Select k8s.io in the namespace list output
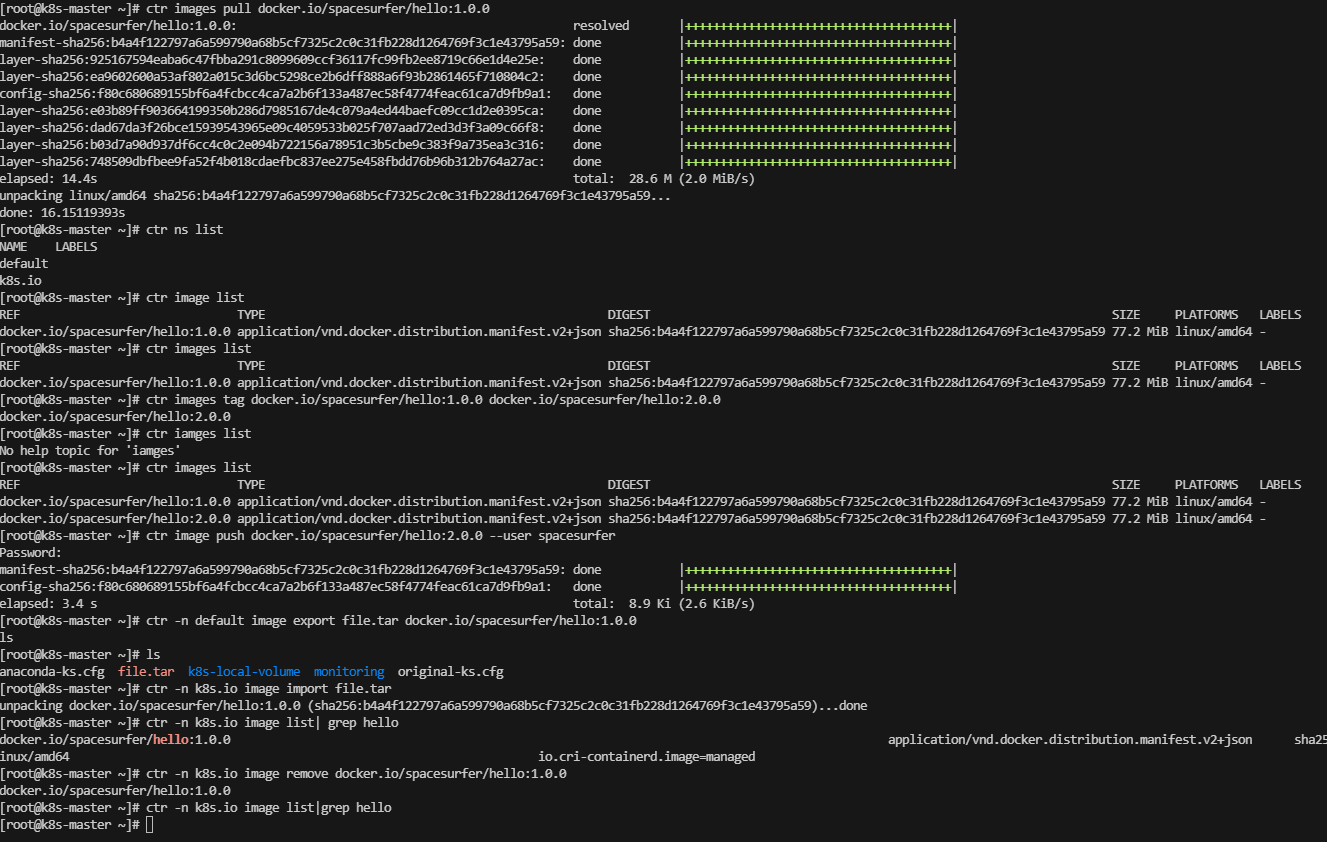Image resolution: width=1327 pixels, height=842 pixels. click(x=21, y=281)
